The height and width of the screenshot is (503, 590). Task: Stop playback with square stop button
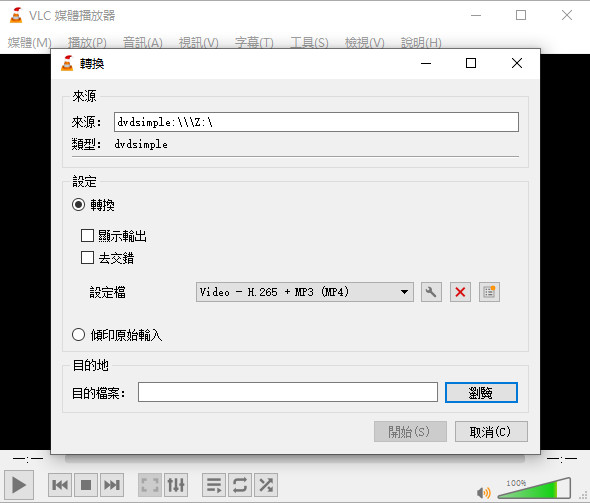click(86, 485)
